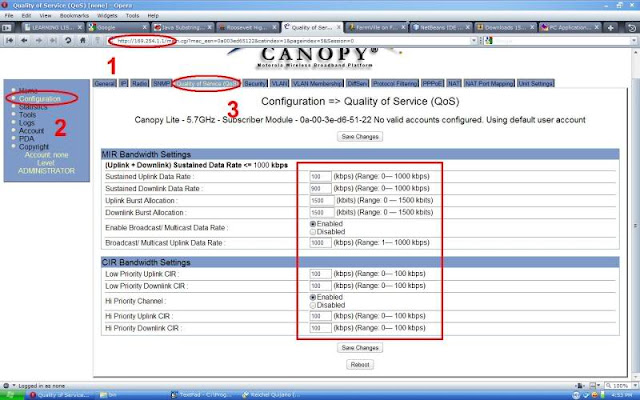Open the Account sidebar link
Viewport: 640px width, 400px height.
tap(31, 131)
